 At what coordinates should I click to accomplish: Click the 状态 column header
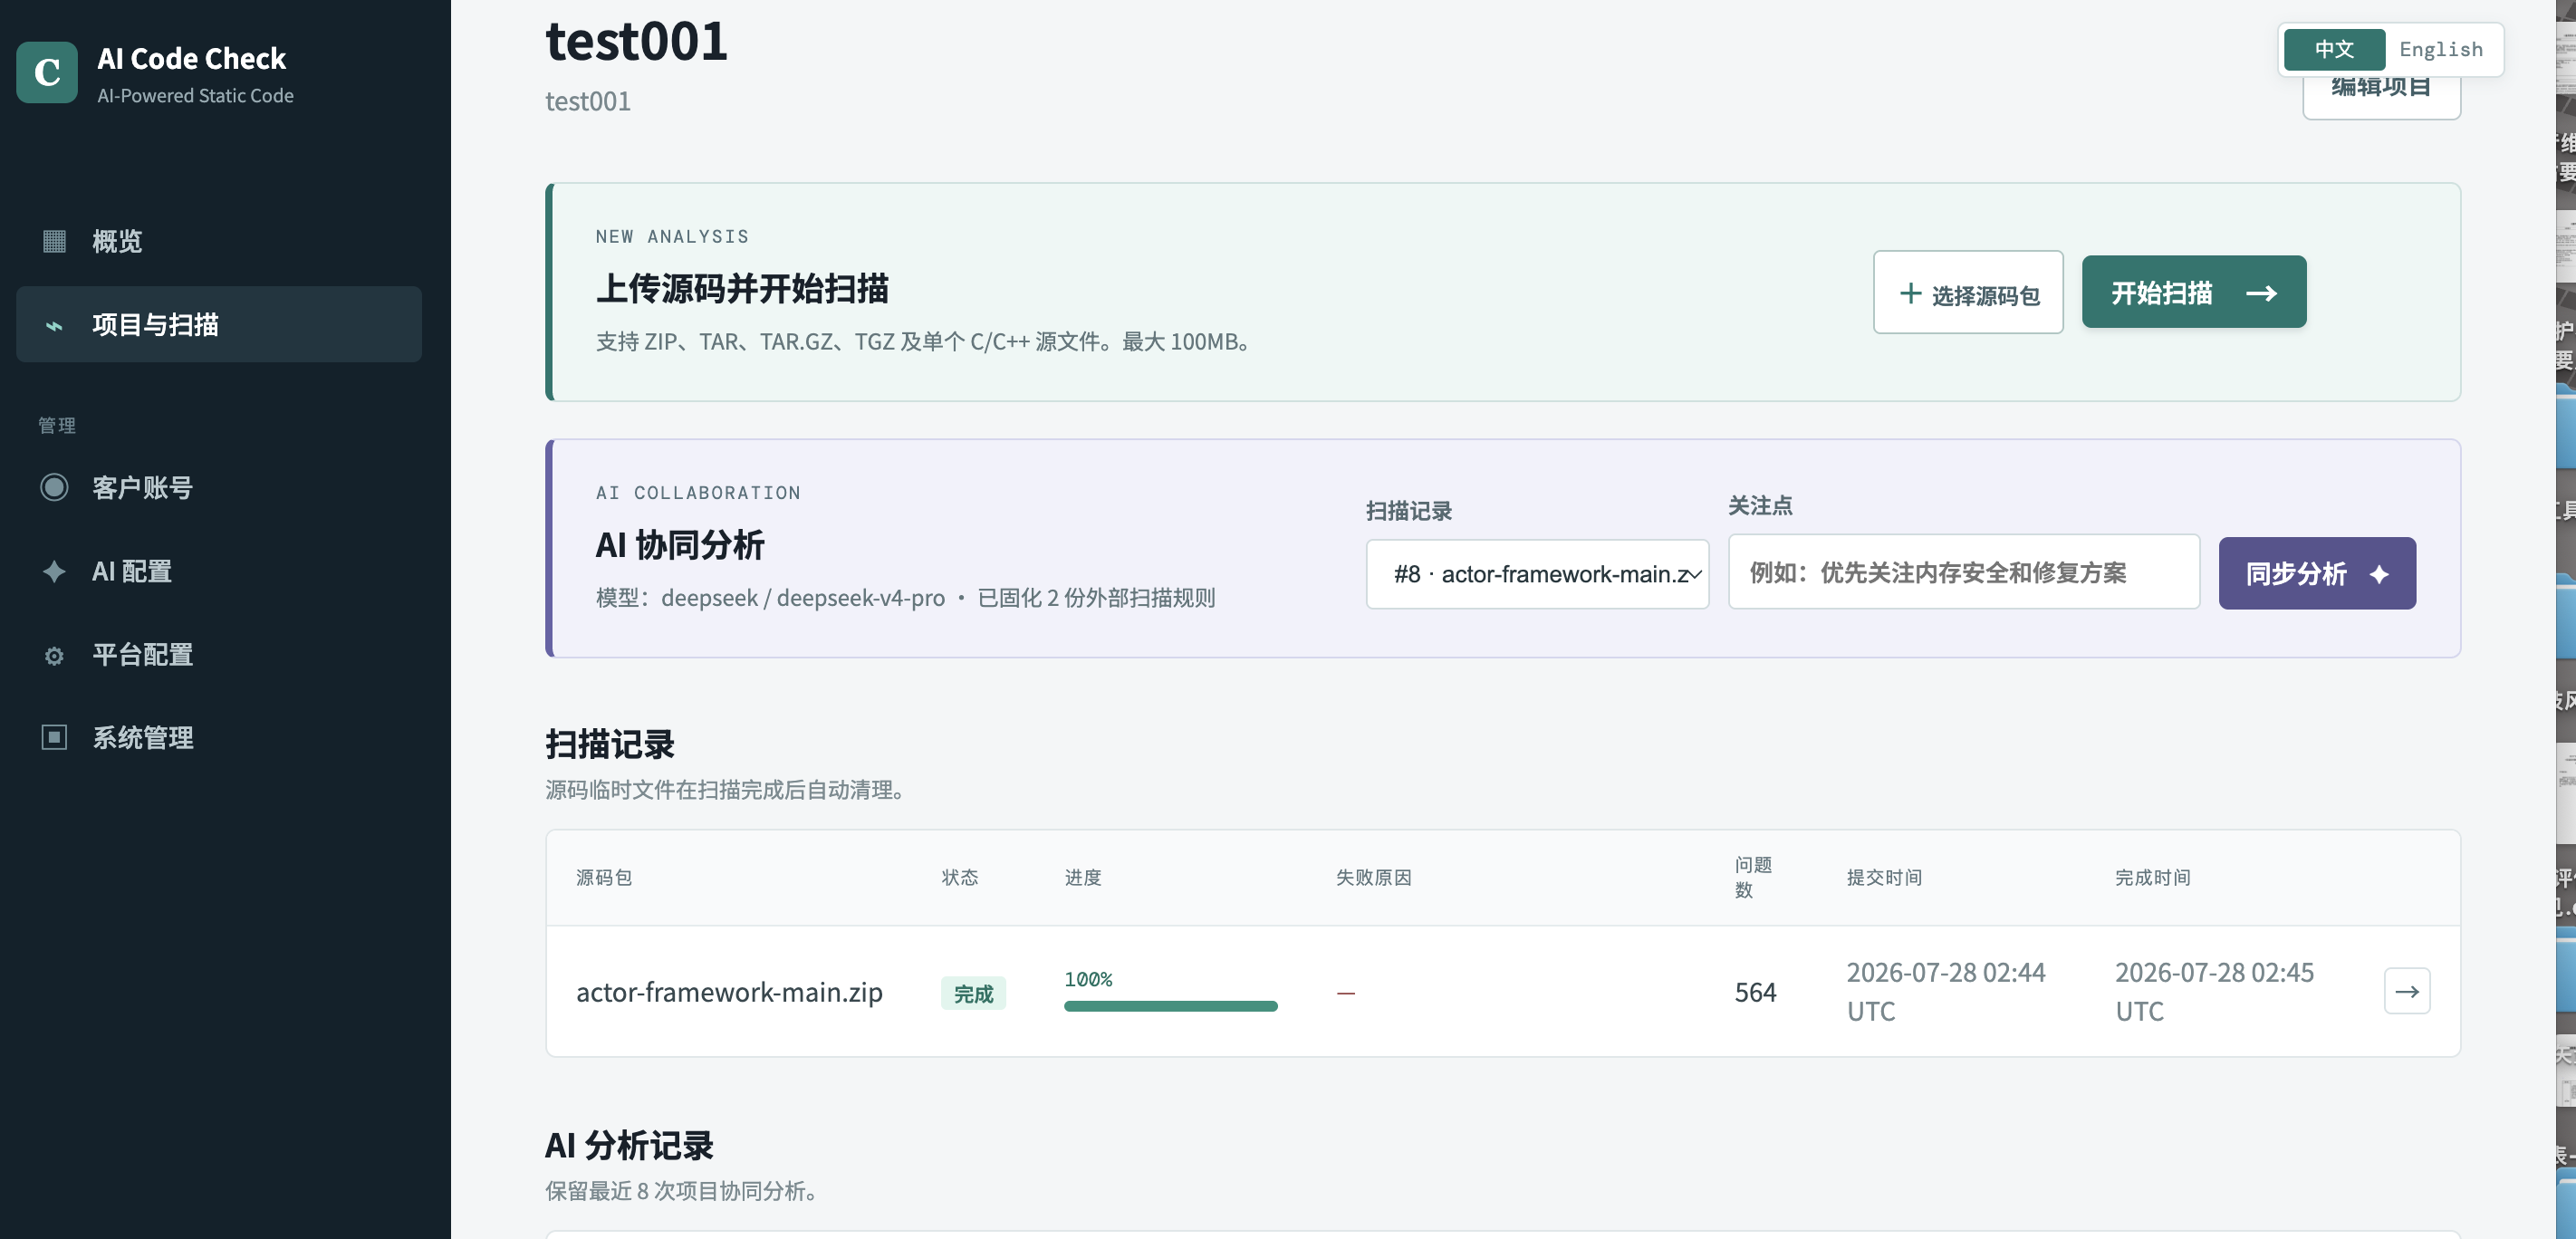[960, 877]
